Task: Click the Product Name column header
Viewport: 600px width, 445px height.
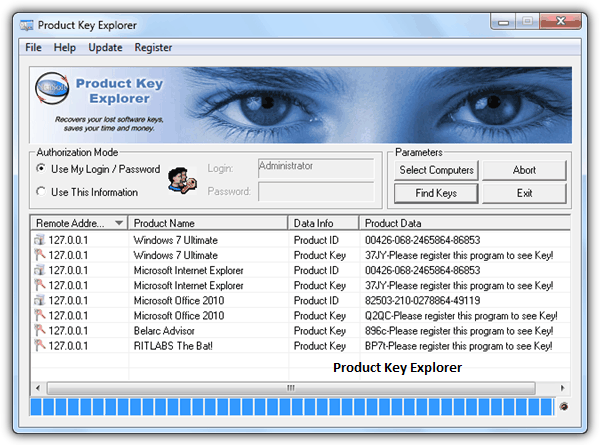Action: click(208, 223)
